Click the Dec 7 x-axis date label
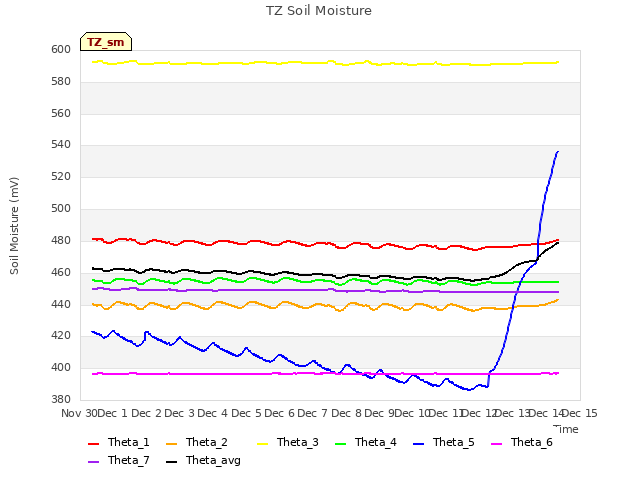The height and width of the screenshot is (480, 640). pyautogui.click(x=313, y=413)
